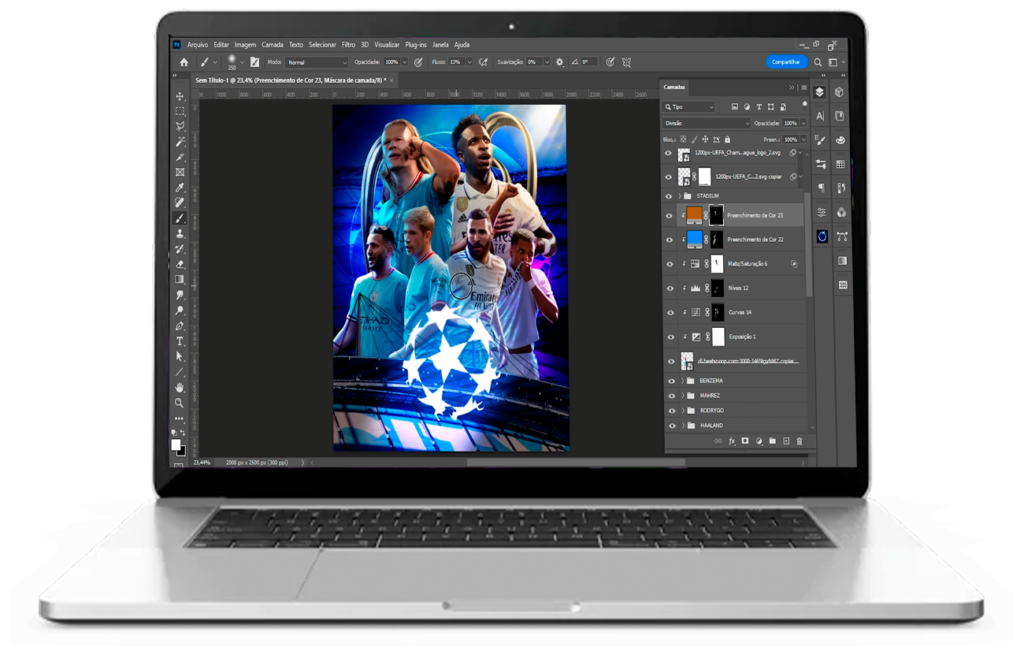Hide the Exposição 1 layer

[670, 337]
